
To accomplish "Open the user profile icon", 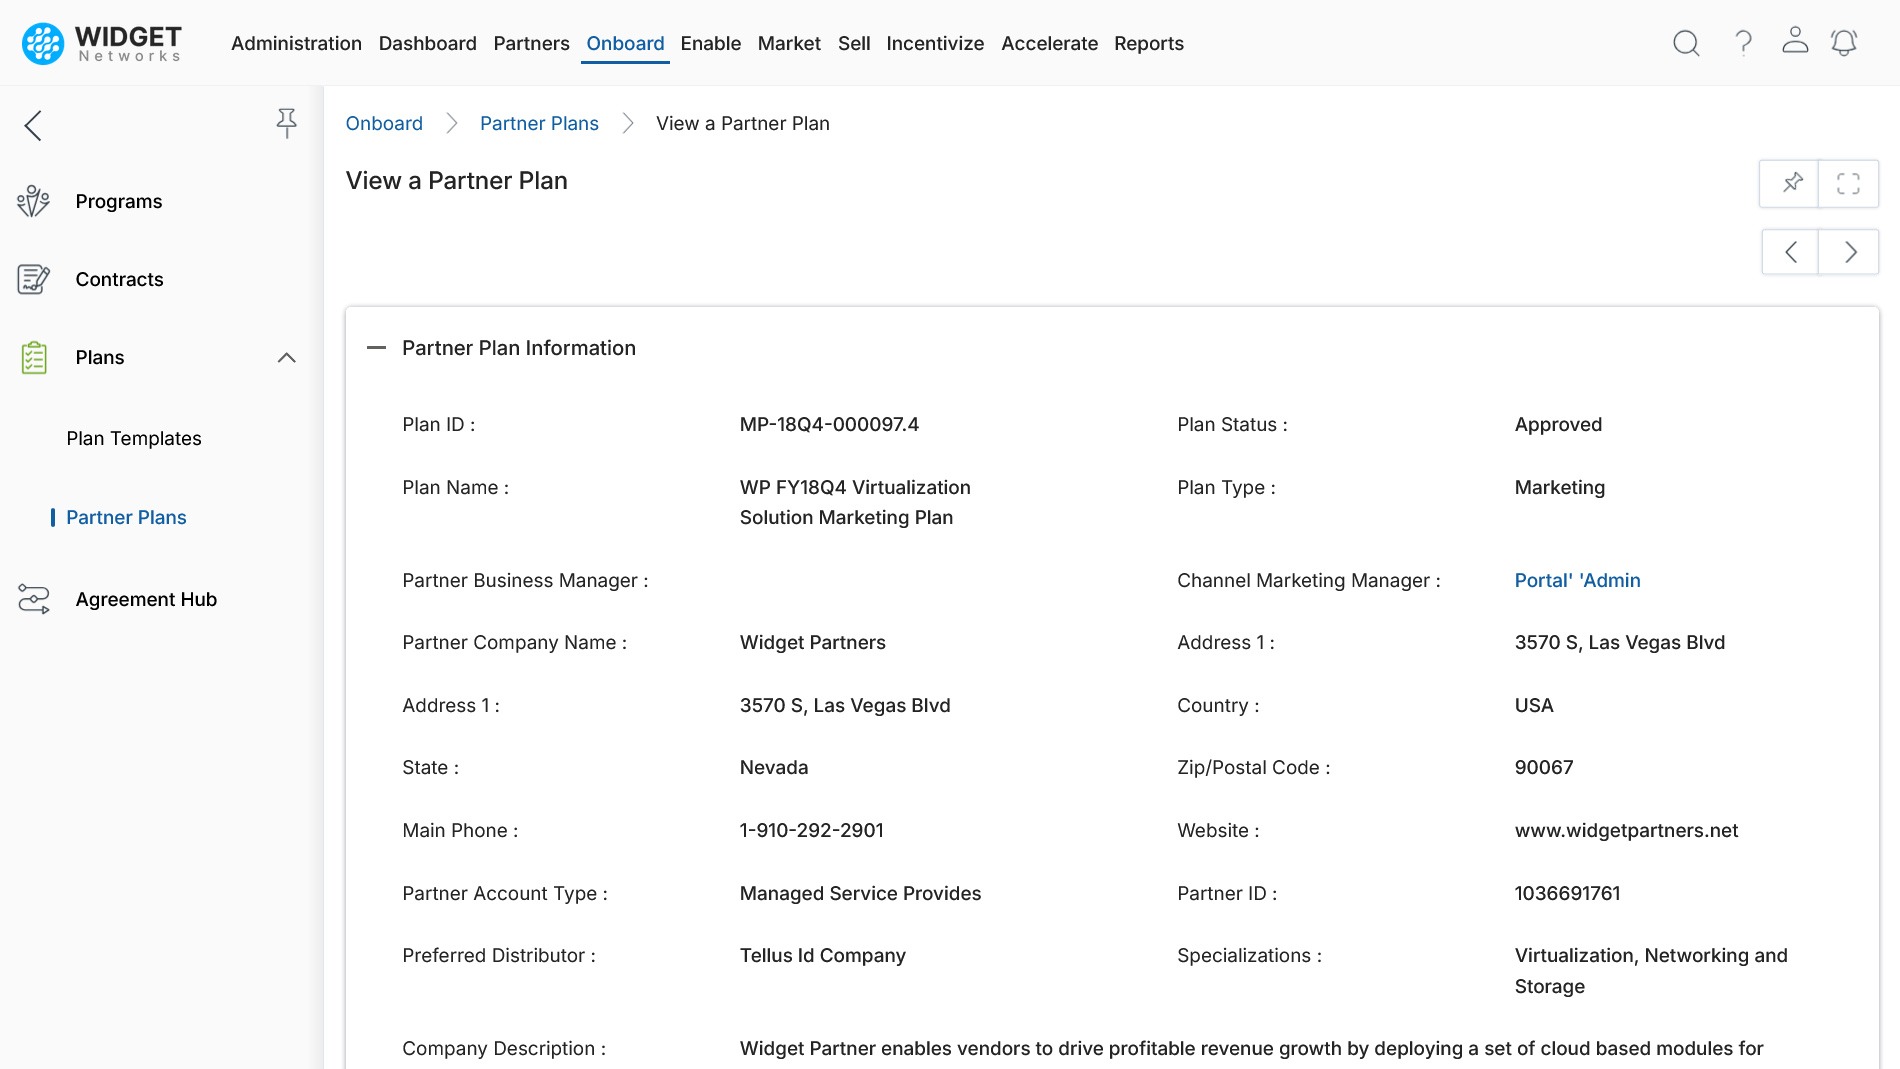I will (x=1795, y=41).
